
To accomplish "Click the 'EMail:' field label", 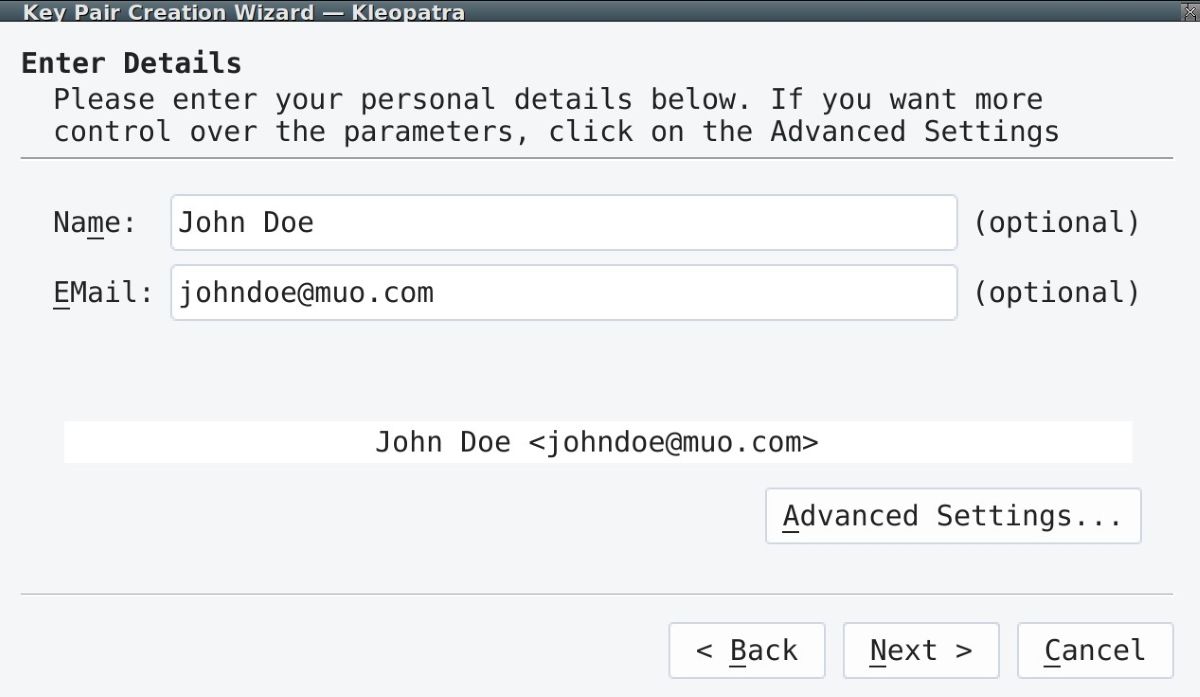I will (x=103, y=292).
